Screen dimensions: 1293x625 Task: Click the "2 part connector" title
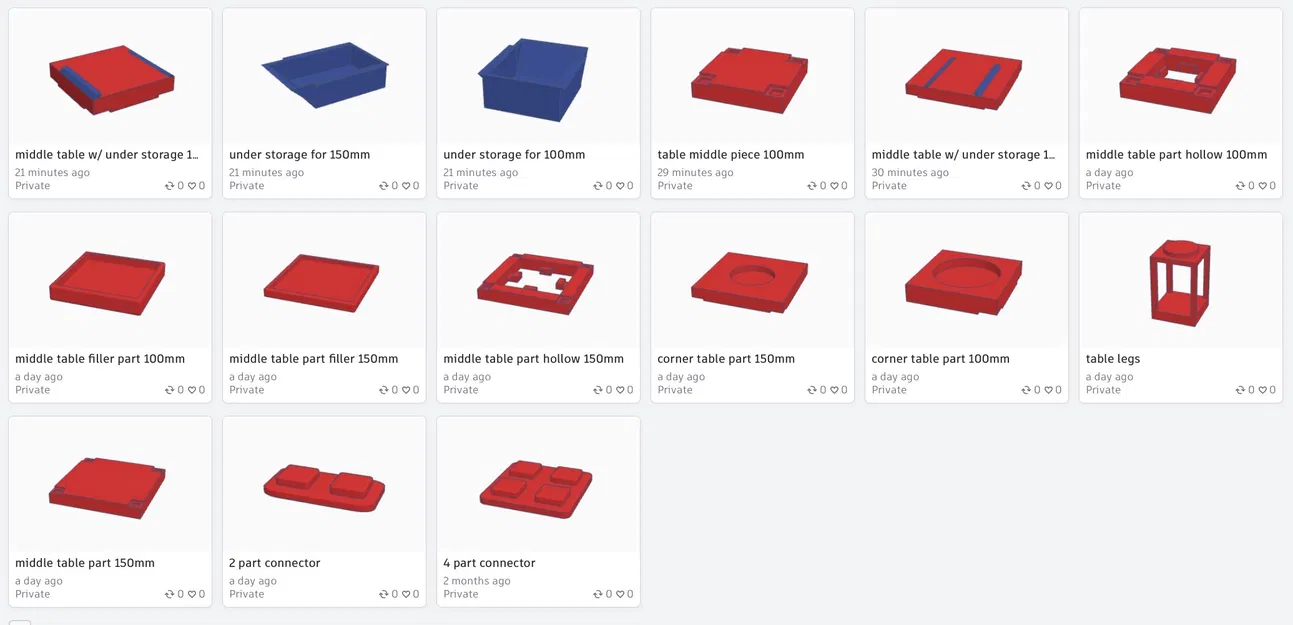point(275,563)
